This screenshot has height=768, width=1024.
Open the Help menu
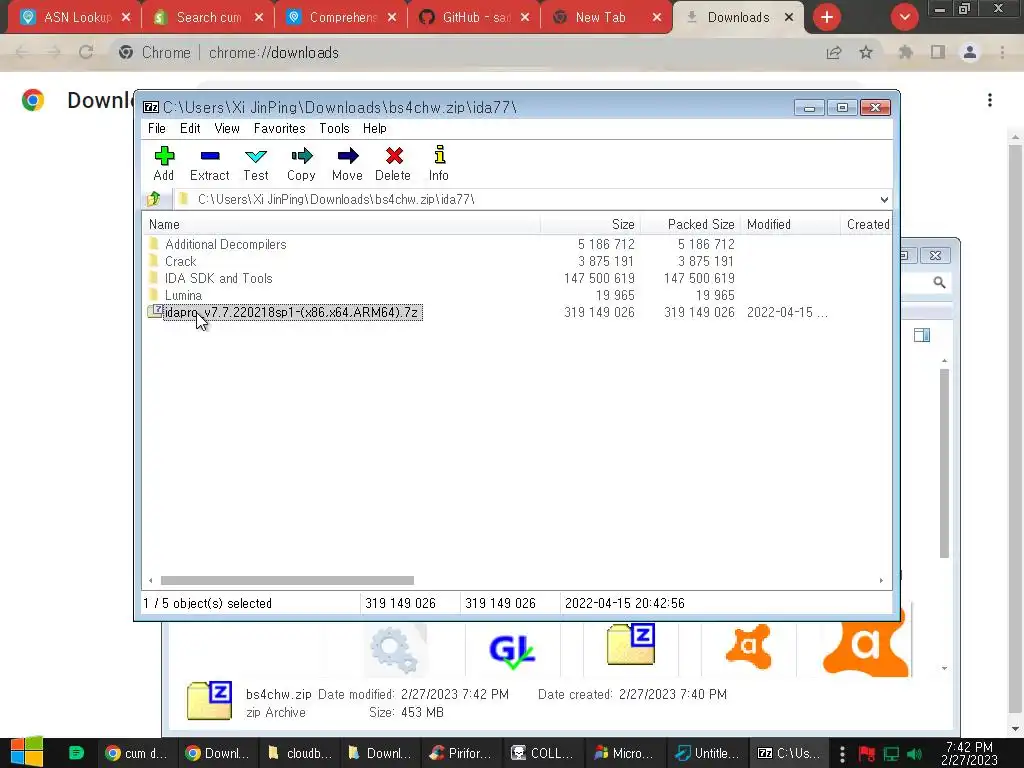(375, 128)
